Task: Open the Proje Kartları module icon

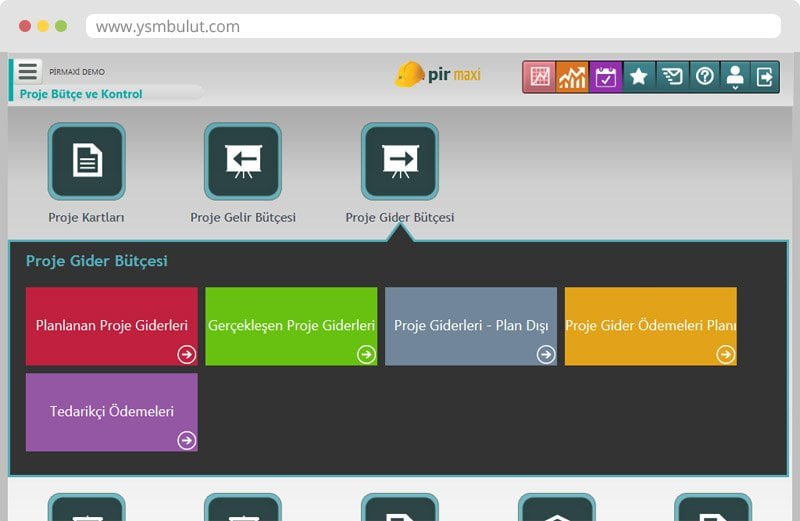Action: 87,161
